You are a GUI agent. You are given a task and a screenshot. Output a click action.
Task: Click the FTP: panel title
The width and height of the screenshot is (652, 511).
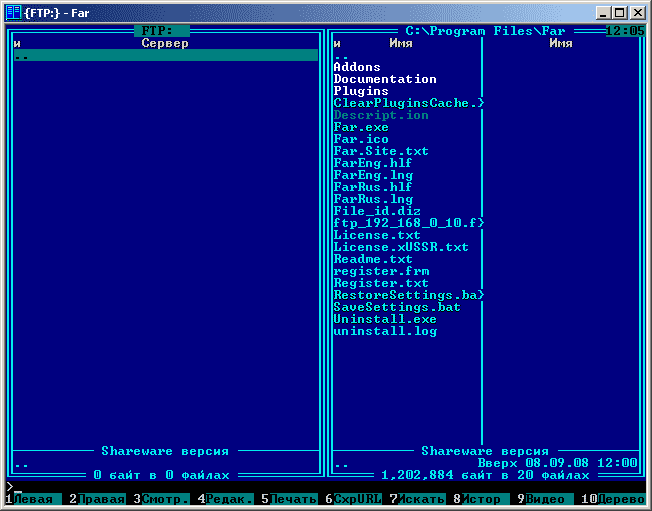[x=162, y=31]
